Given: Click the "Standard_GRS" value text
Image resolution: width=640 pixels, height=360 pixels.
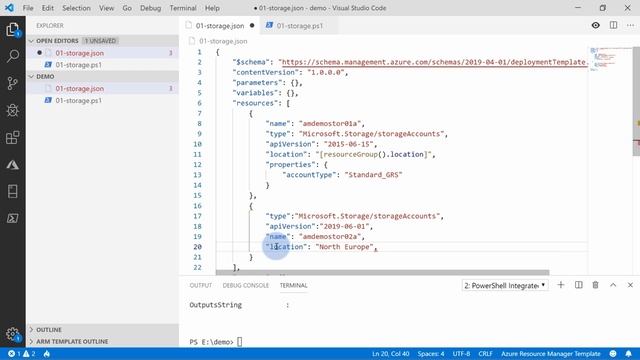Looking at the screenshot, I should (373, 175).
